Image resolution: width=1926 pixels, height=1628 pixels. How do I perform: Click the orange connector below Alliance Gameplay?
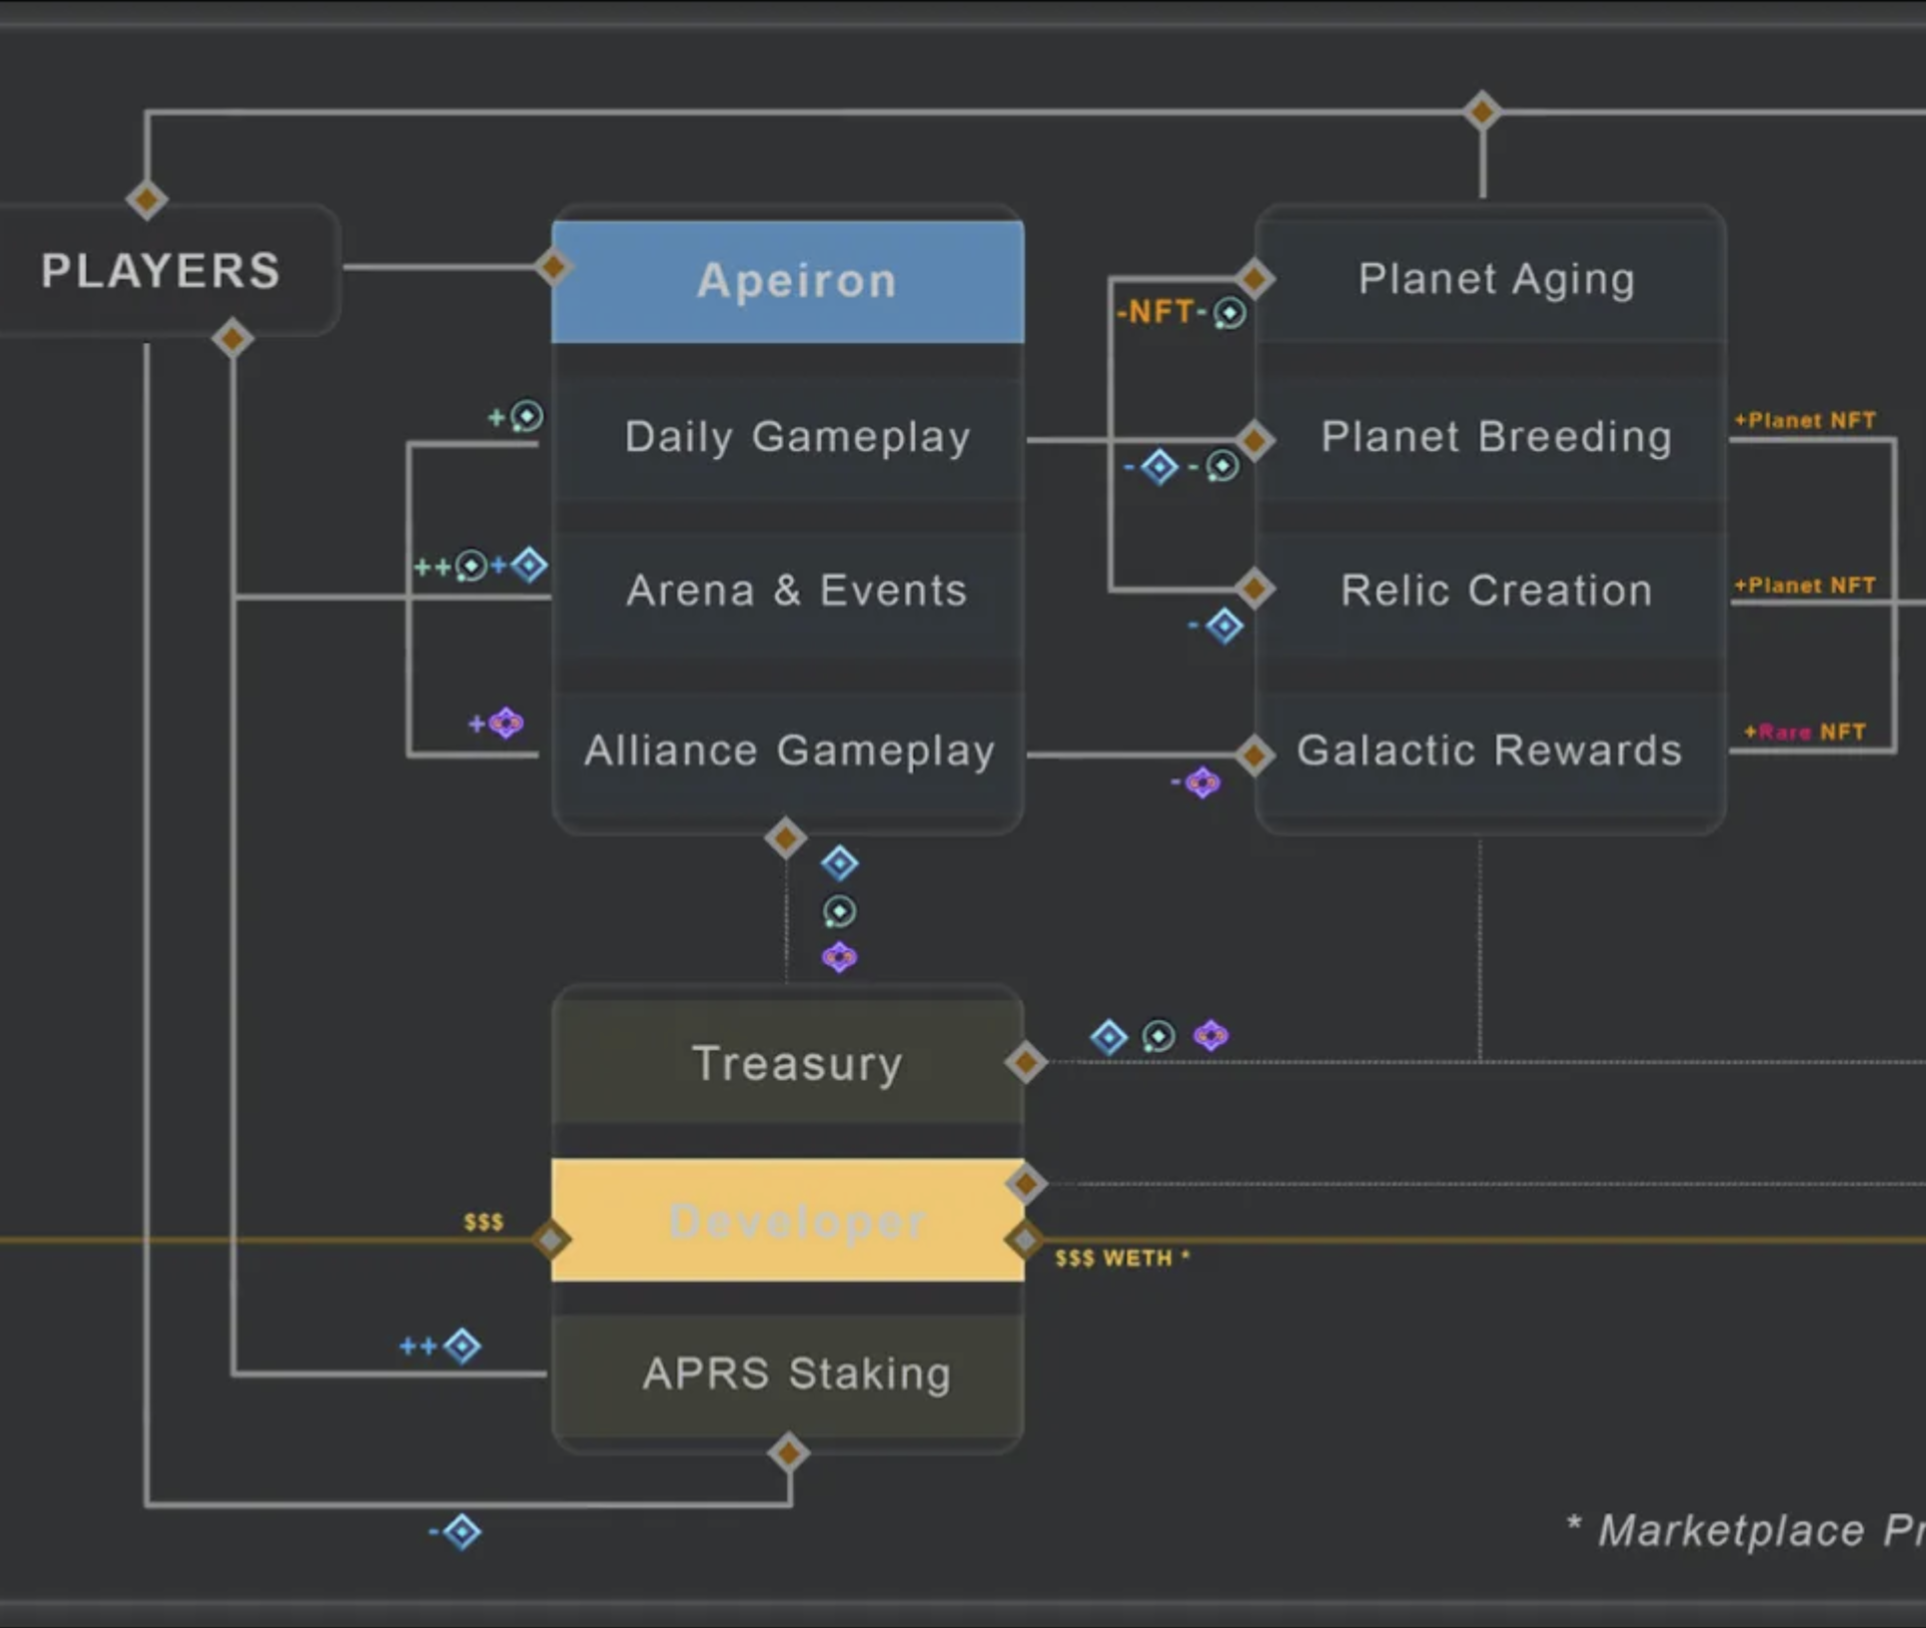tap(786, 837)
